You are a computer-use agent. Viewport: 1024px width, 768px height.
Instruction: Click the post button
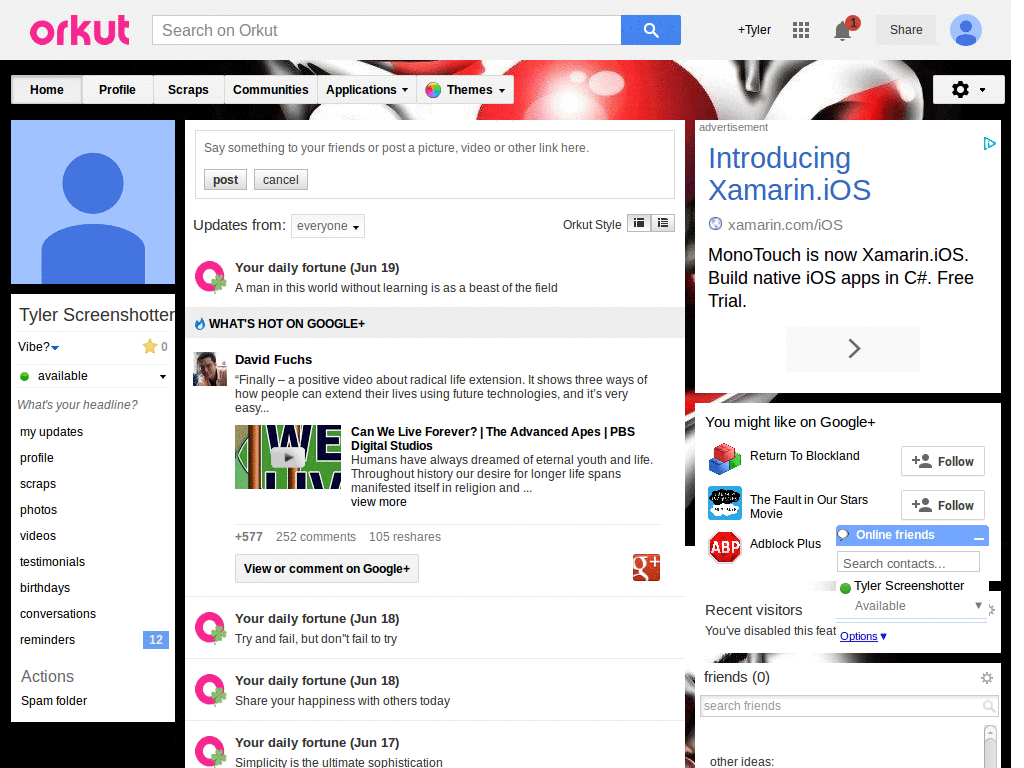225,180
